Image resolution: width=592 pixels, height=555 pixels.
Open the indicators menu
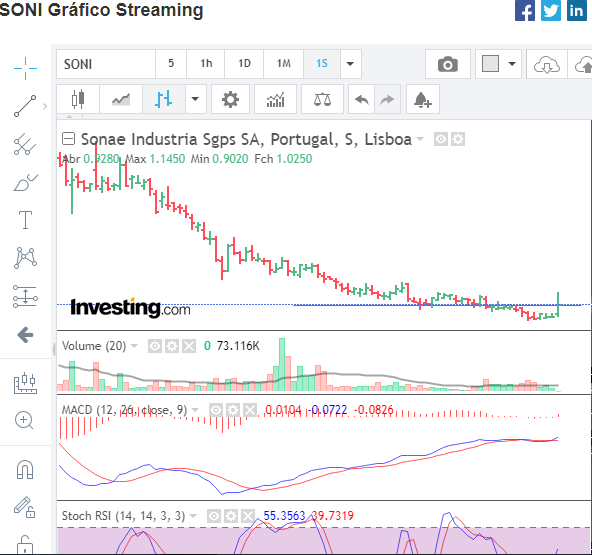[276, 99]
